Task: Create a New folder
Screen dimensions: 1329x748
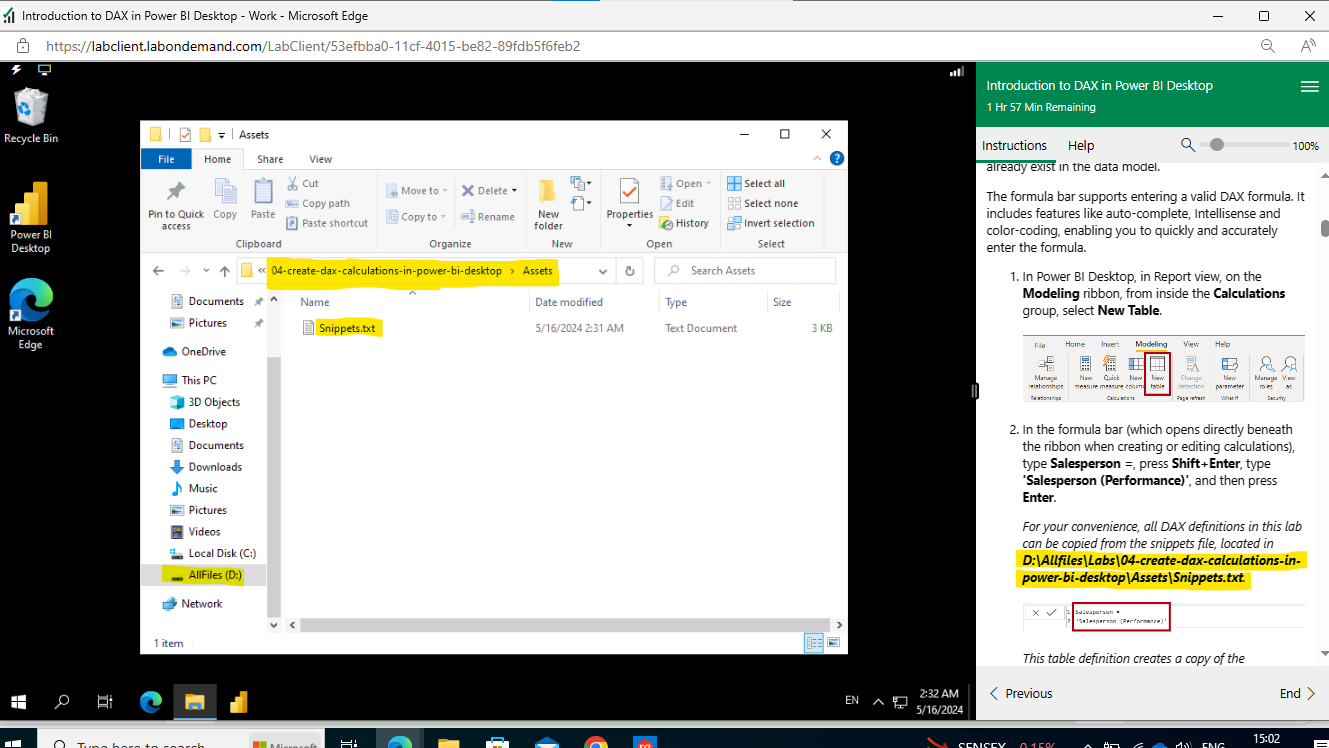Action: point(548,200)
